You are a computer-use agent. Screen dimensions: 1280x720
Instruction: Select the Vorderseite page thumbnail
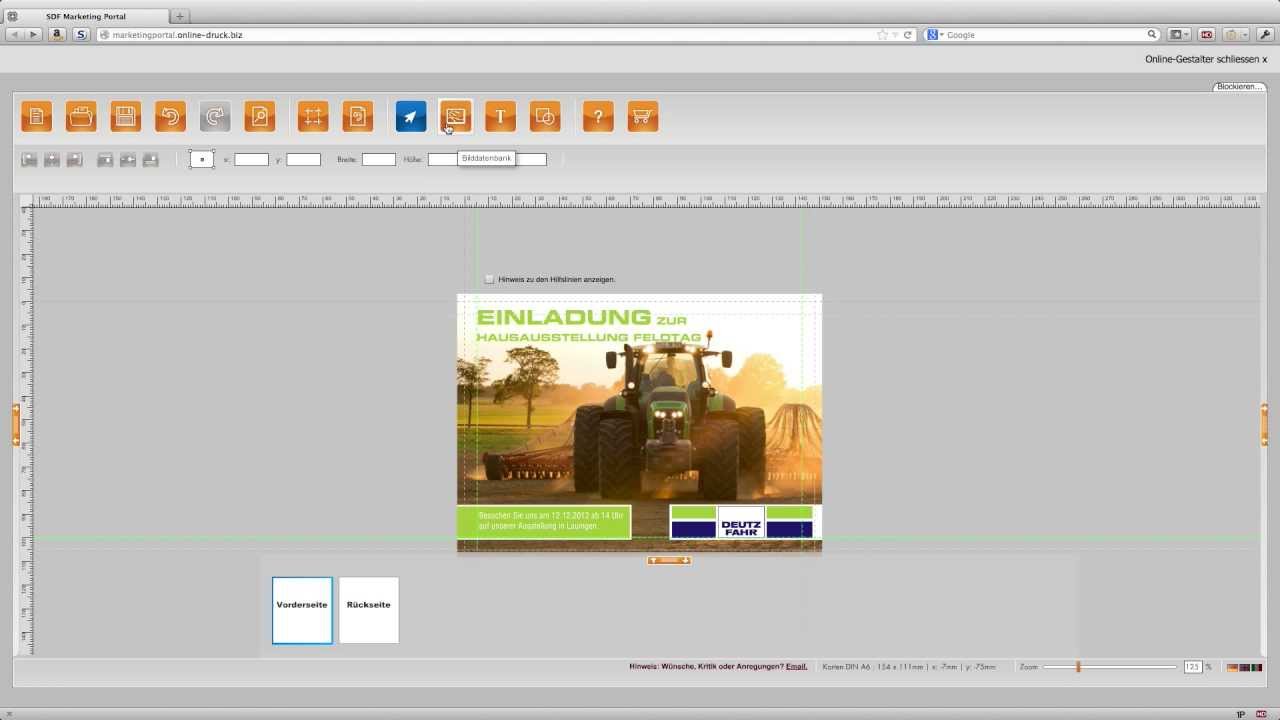coord(302,610)
